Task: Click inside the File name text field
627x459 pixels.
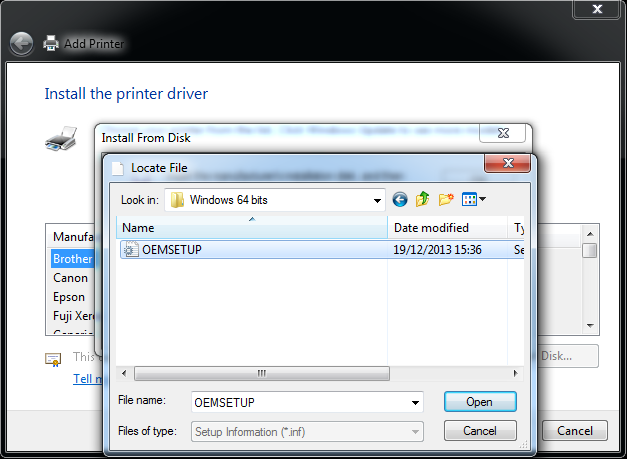Action: coord(298,402)
